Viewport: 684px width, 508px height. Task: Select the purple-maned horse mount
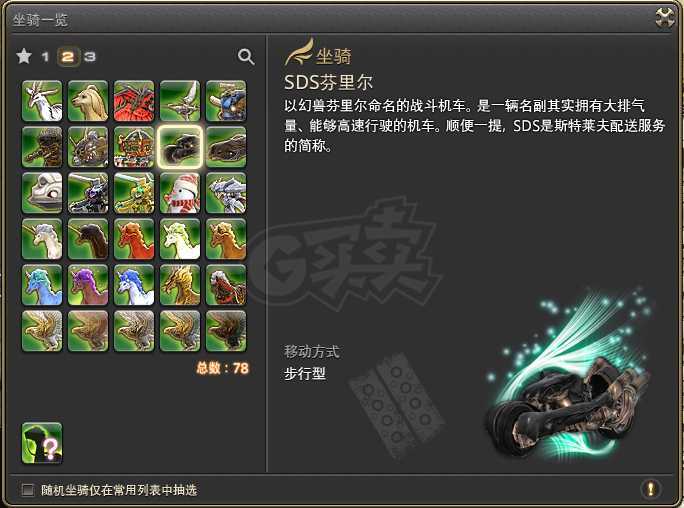coord(88,285)
